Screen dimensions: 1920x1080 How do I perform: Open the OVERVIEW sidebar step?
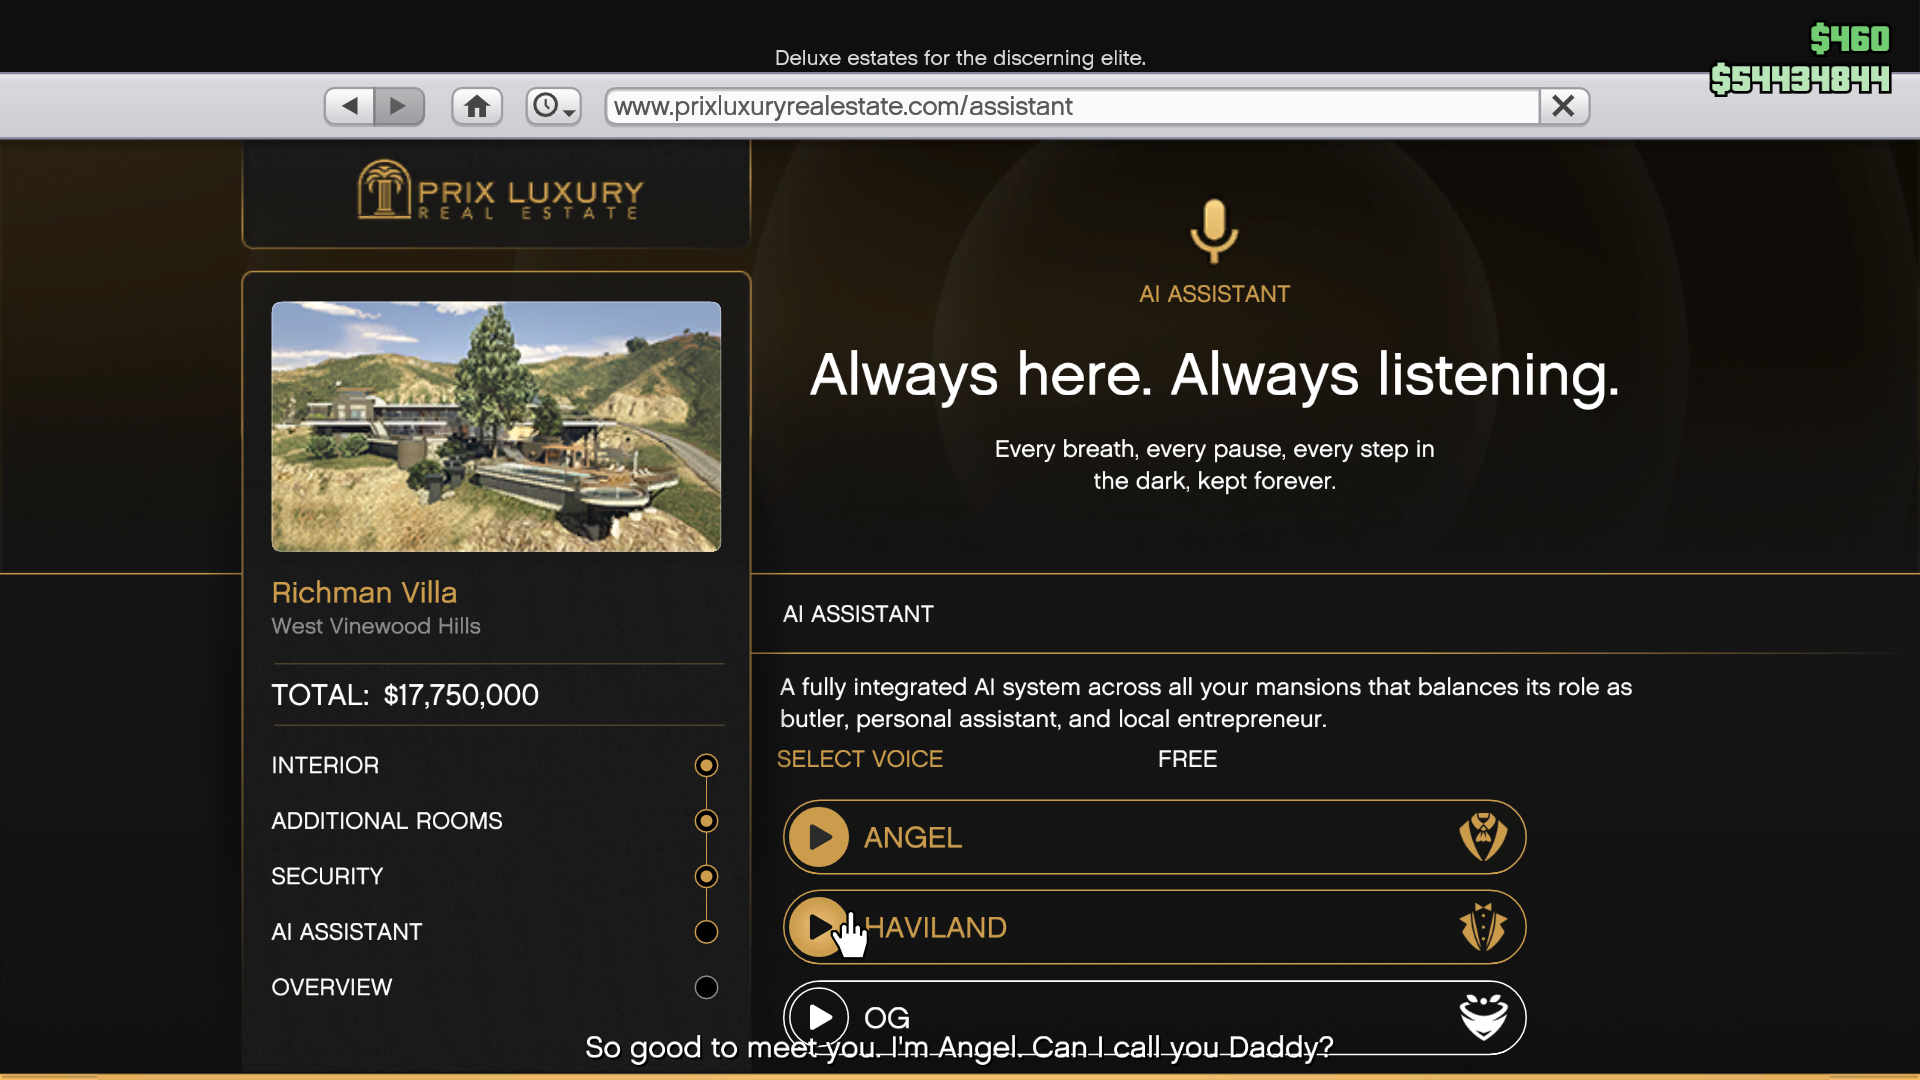(x=332, y=987)
